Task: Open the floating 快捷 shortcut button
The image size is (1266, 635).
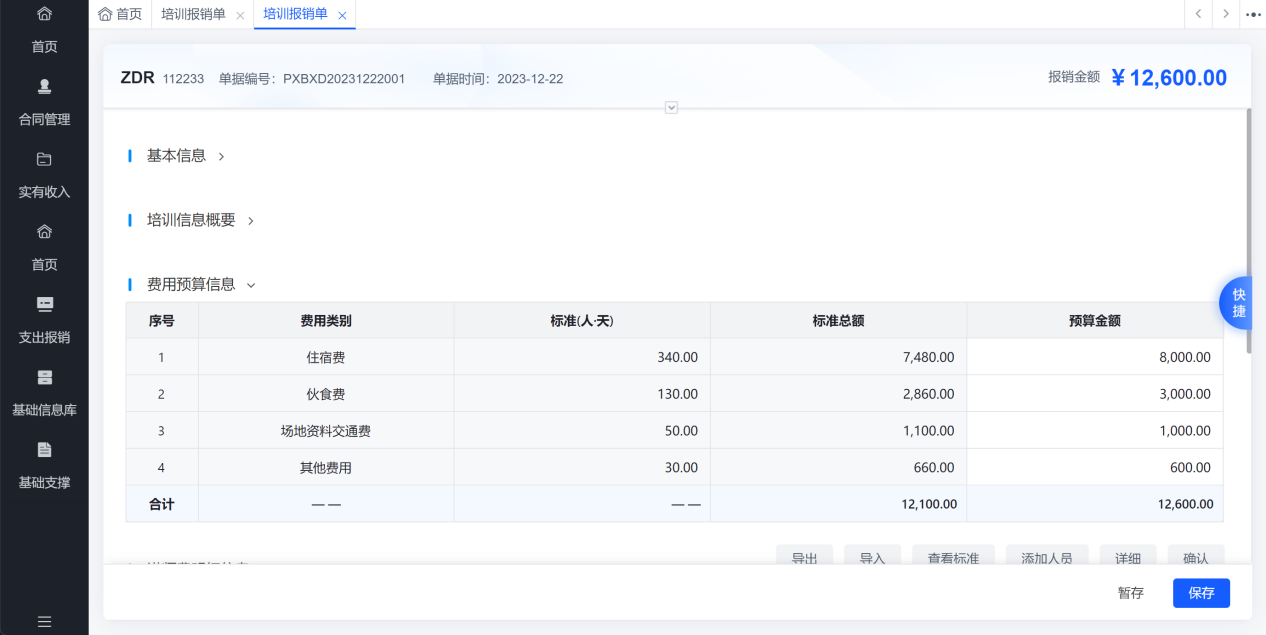Action: click(x=1237, y=303)
